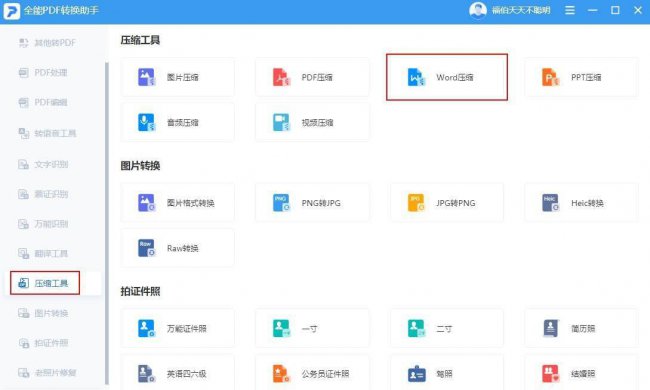Click the sidebar vertical scrollbar
650x390 pixels.
click(107, 224)
